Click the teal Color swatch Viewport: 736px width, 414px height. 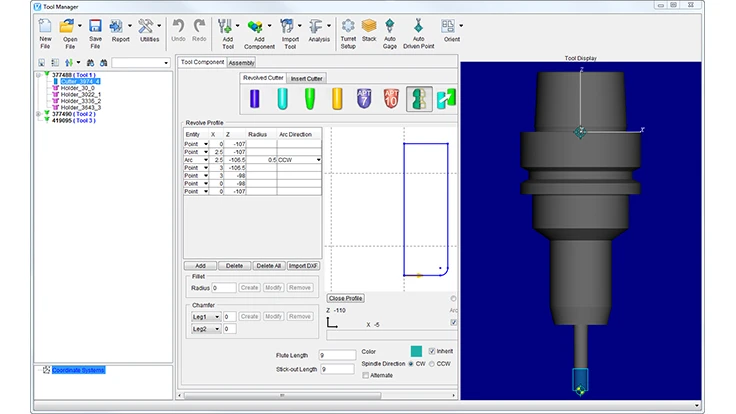click(x=416, y=352)
